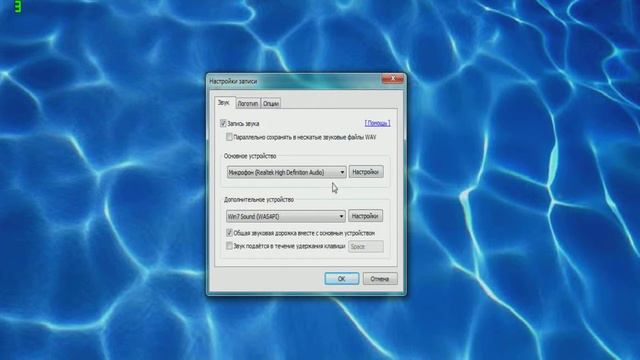Viewport: 640px width, 360px height.
Task: Open the Помощь help link
Action: pos(377,123)
